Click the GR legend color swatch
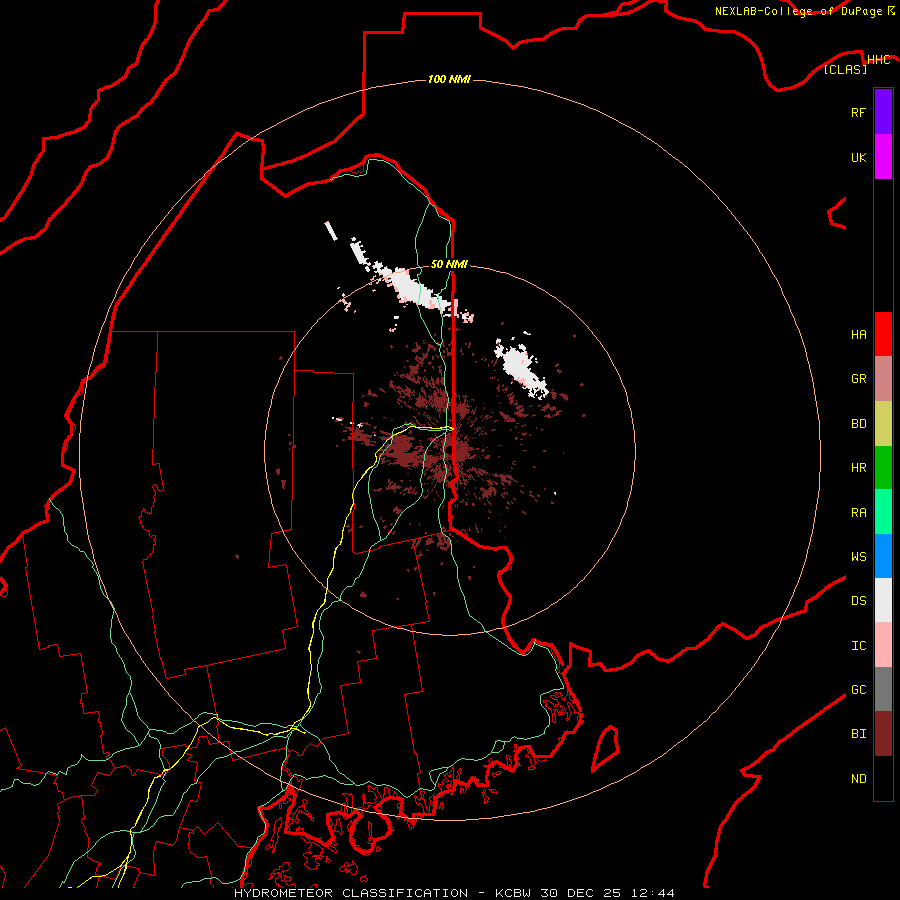900x900 pixels. (x=883, y=379)
